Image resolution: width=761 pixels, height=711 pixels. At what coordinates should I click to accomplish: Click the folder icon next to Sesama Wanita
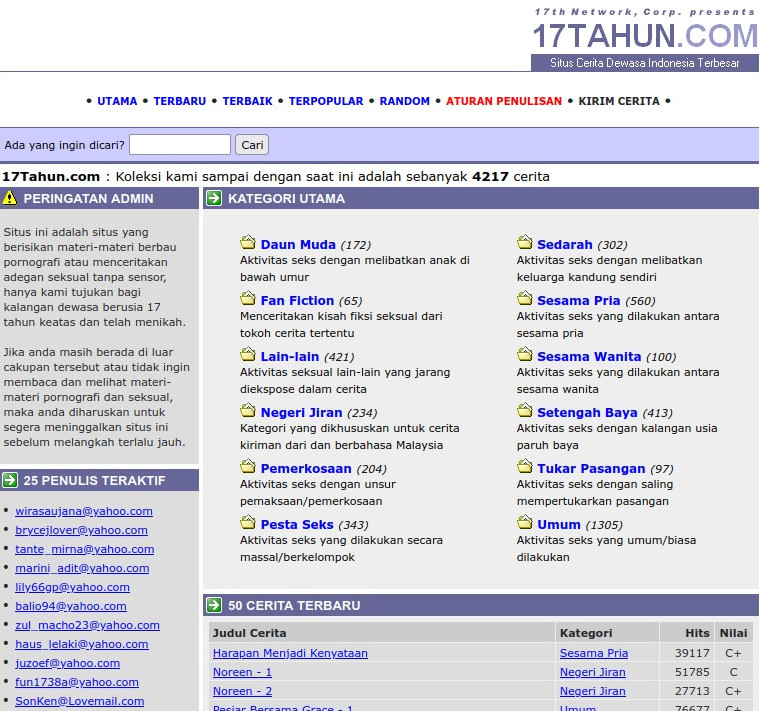point(525,354)
